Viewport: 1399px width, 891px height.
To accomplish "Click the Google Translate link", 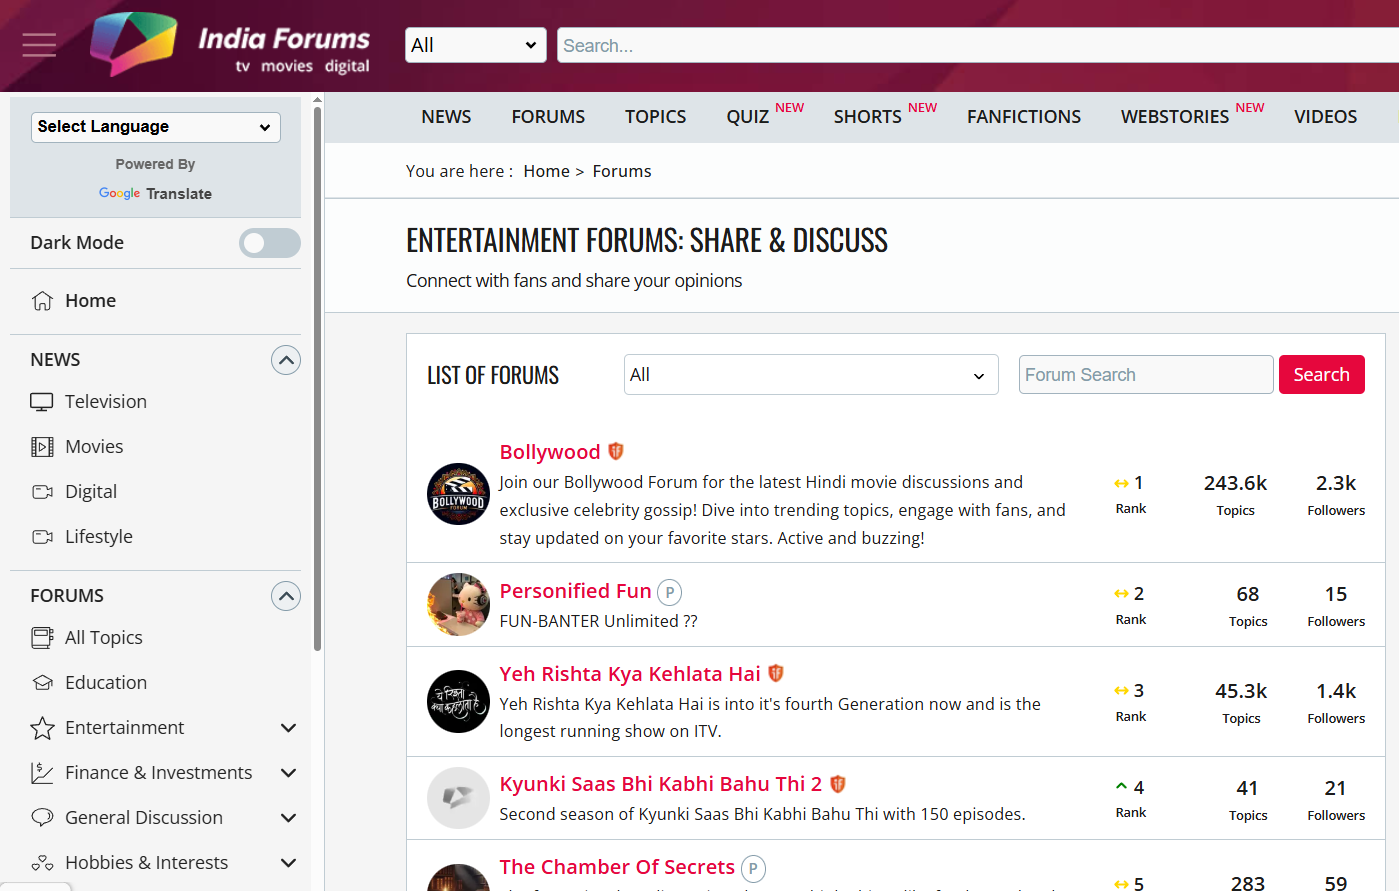I will pos(155,194).
